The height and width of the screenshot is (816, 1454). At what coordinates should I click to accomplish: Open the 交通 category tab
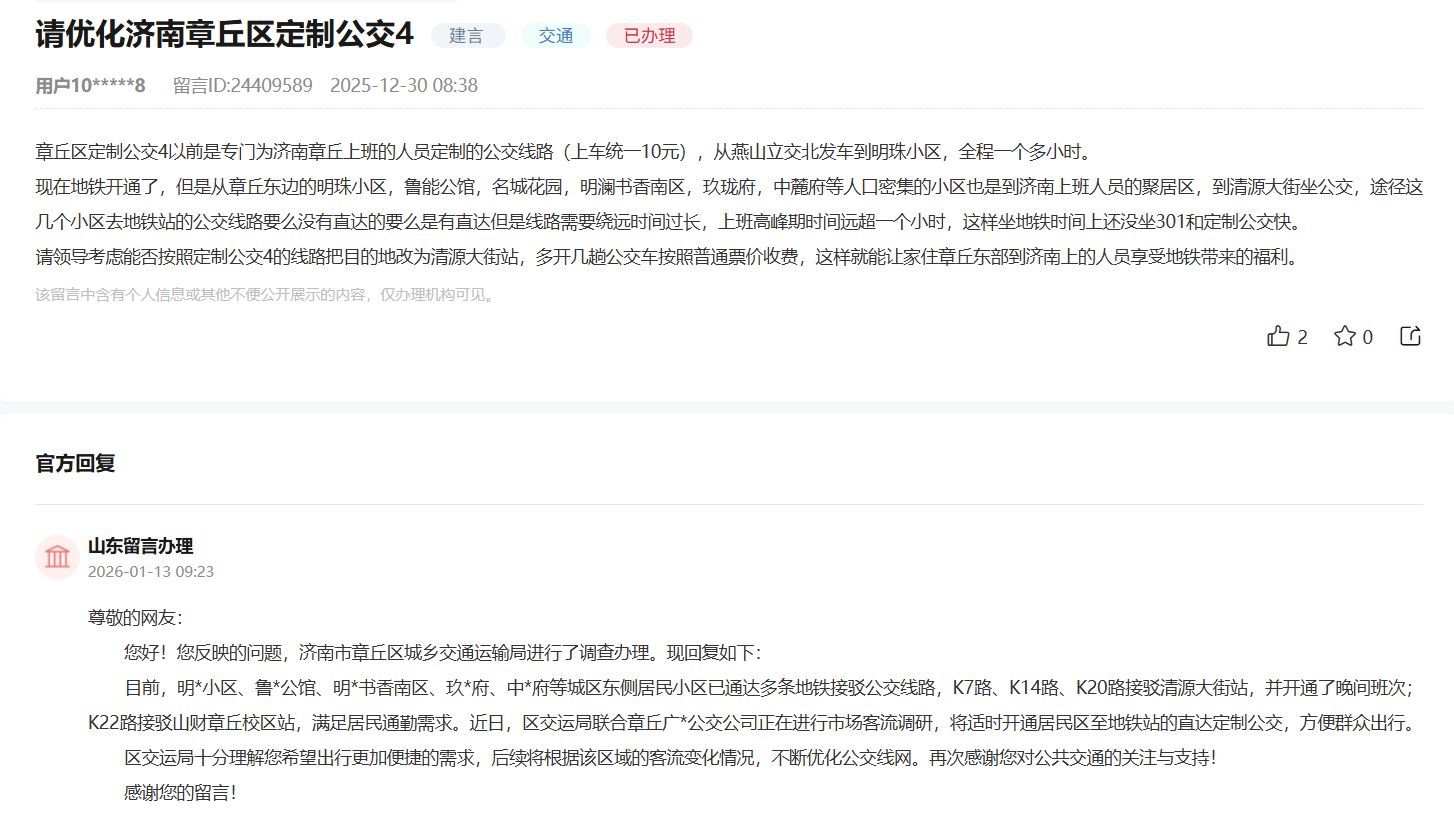[555, 33]
